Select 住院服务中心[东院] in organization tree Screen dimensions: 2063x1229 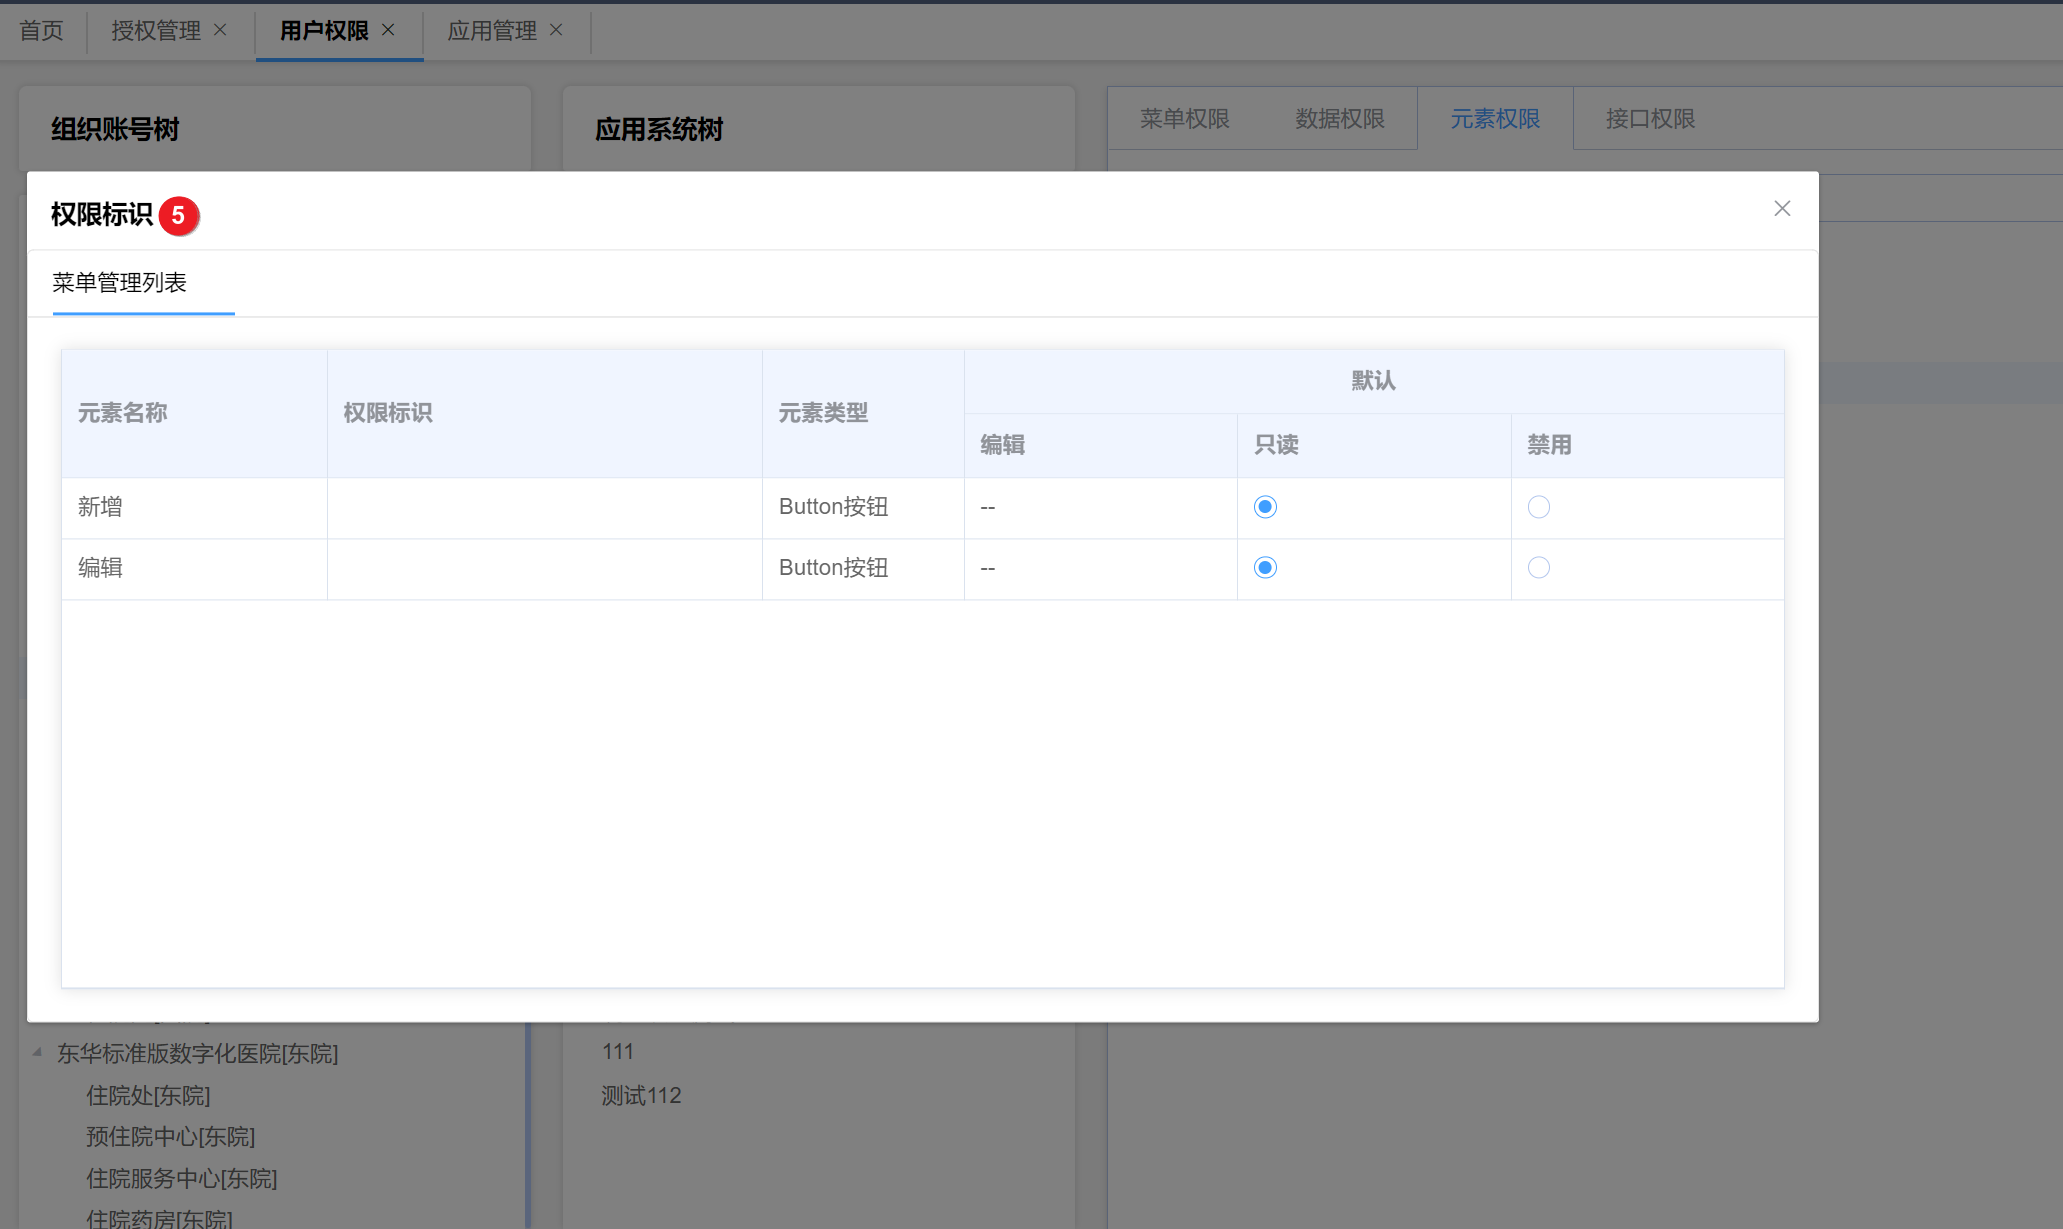[182, 1179]
